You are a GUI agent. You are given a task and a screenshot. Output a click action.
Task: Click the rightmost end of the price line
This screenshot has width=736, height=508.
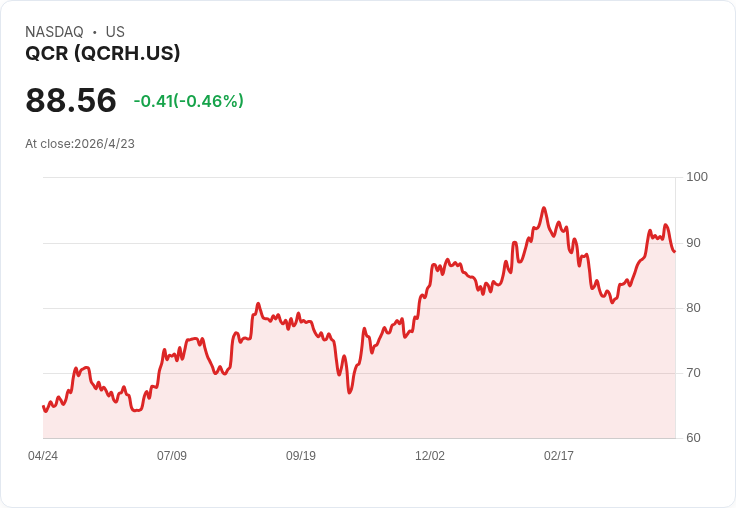tap(674, 251)
